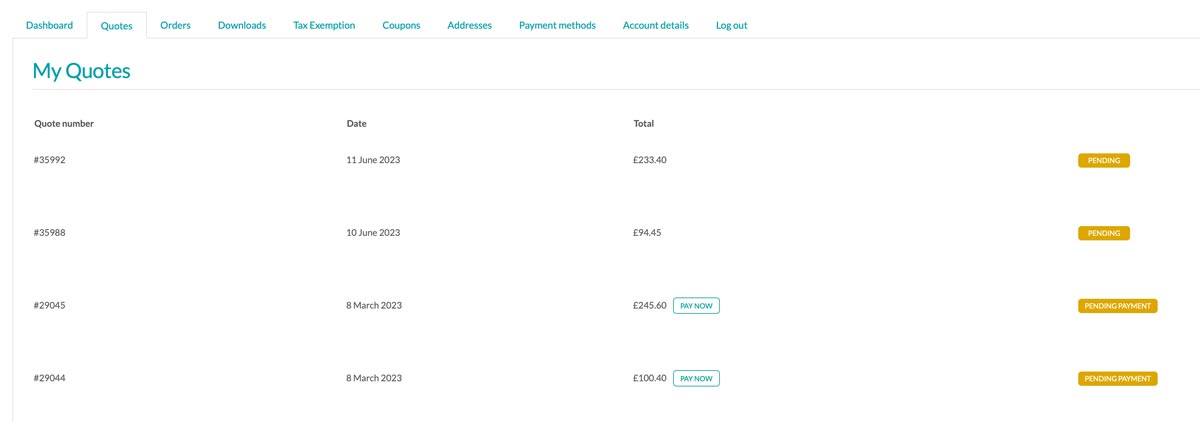Switch to Payment methods tab
This screenshot has width=1200, height=422.
point(557,25)
